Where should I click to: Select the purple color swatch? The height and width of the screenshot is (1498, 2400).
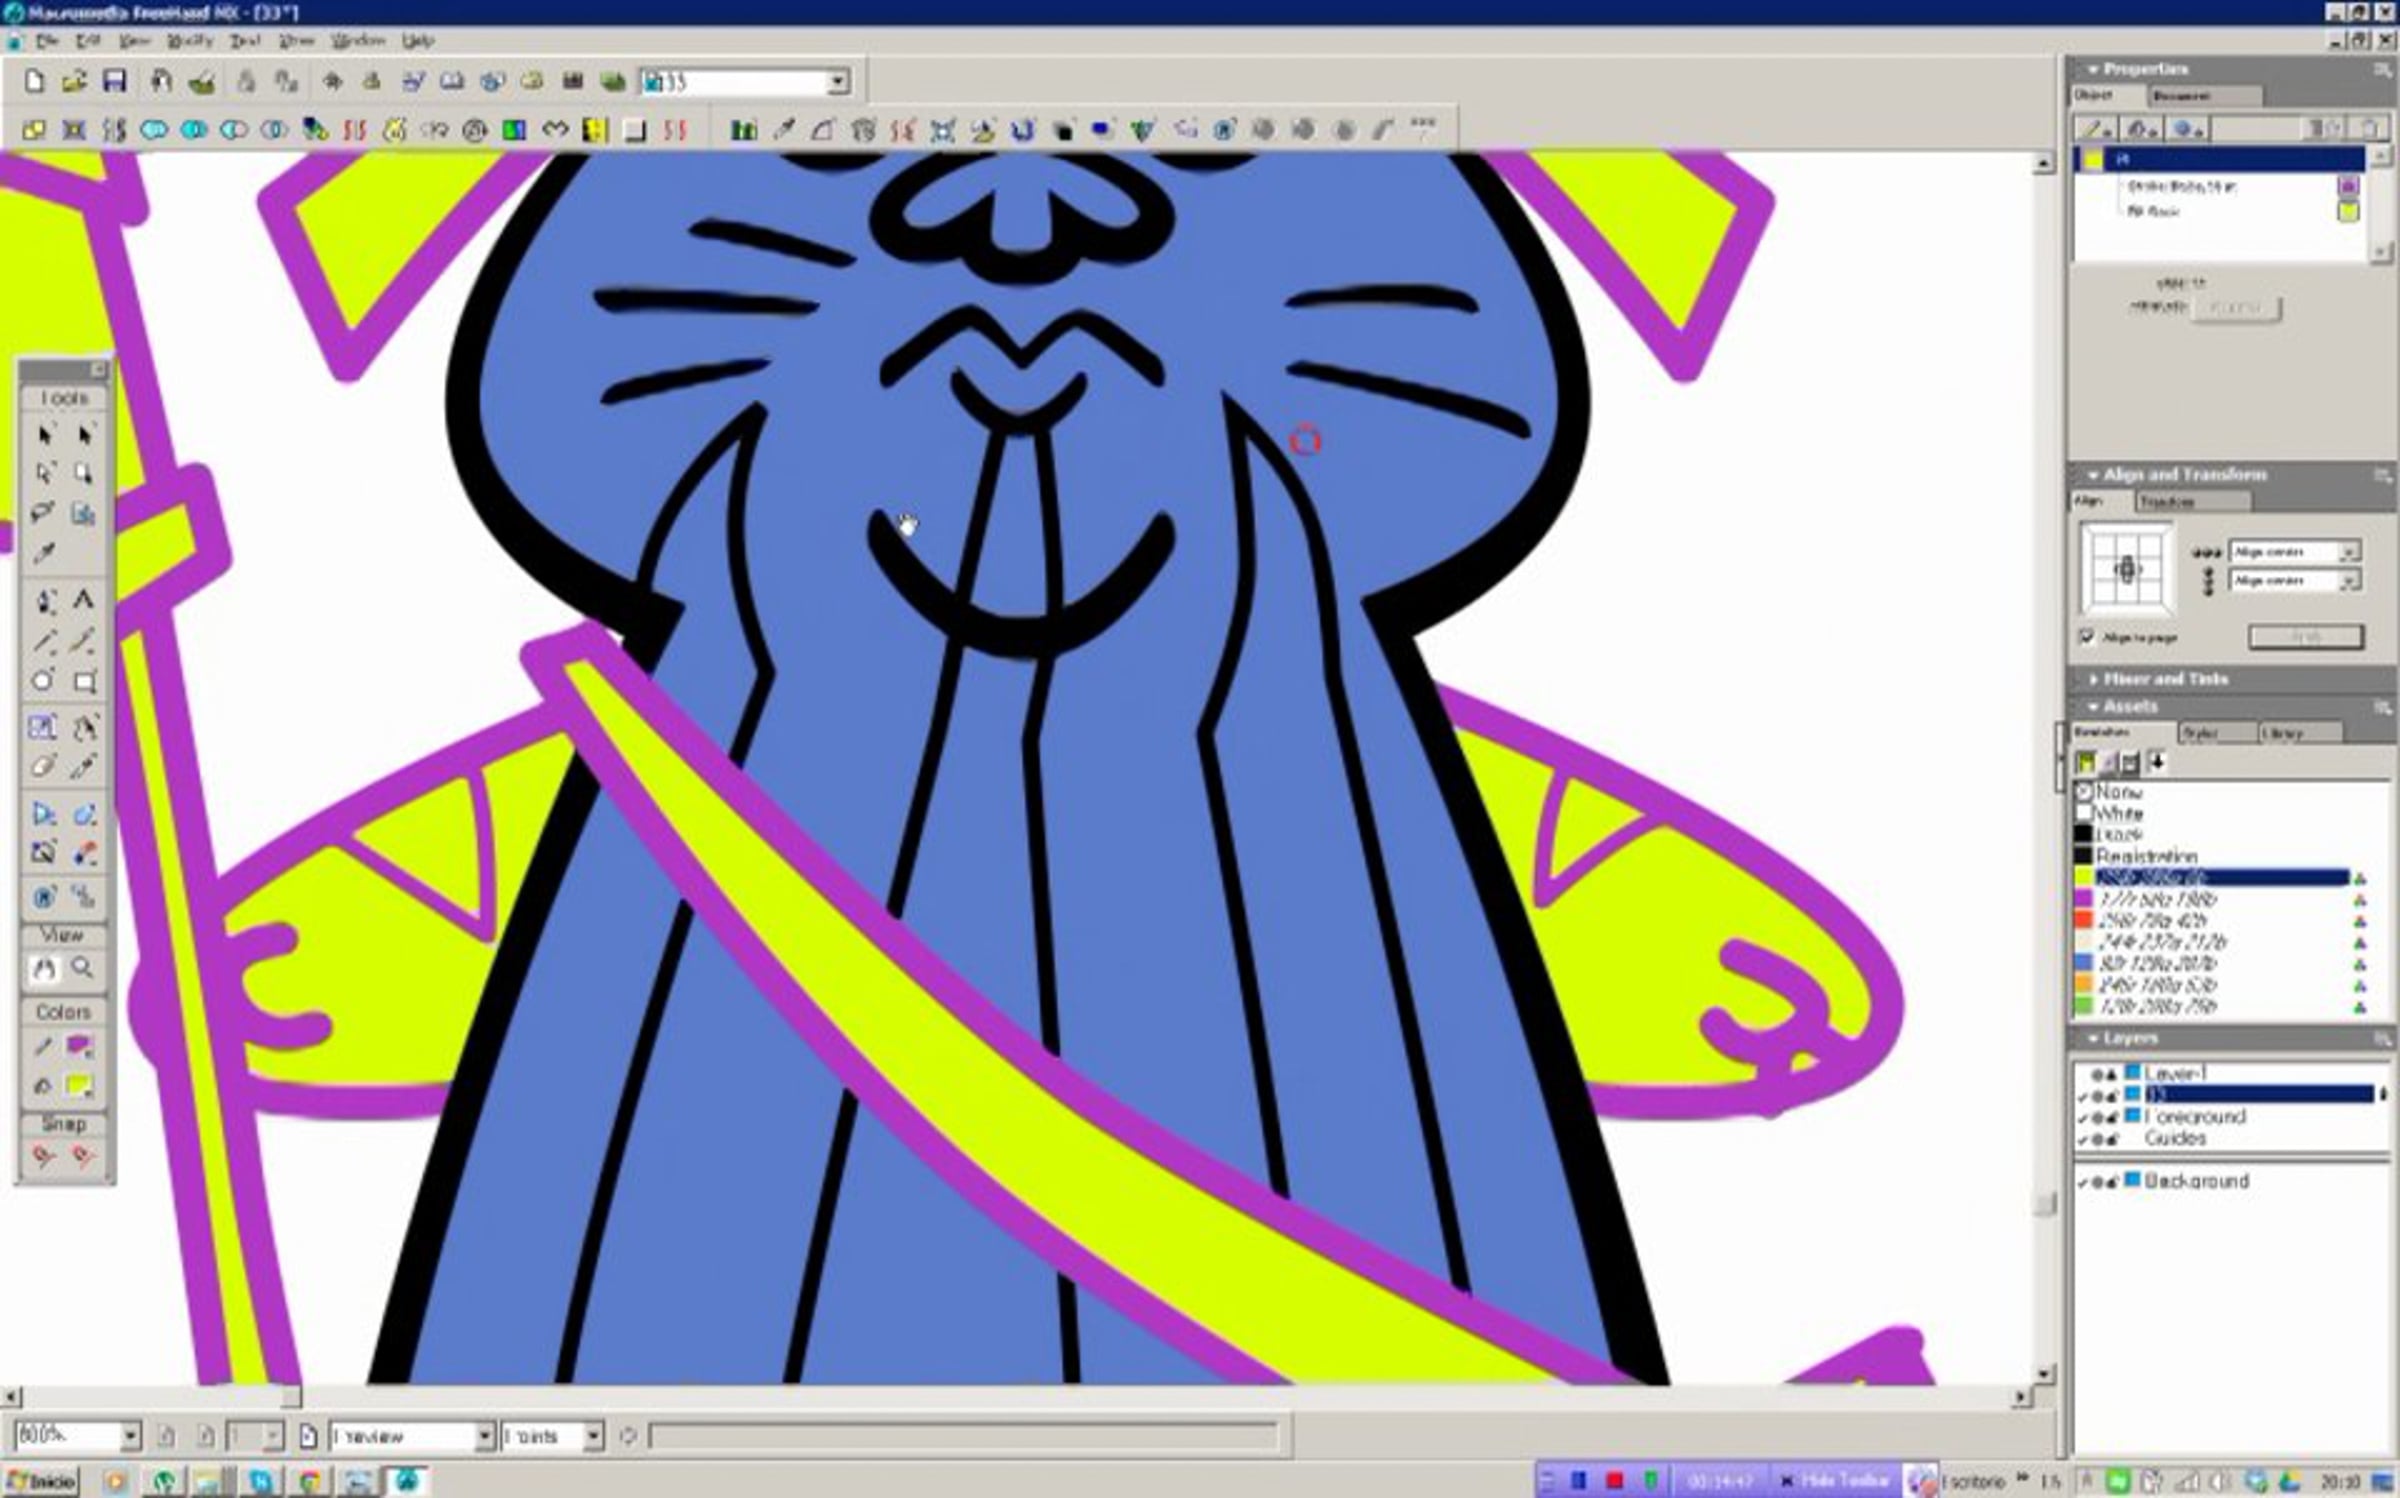click(x=2084, y=899)
